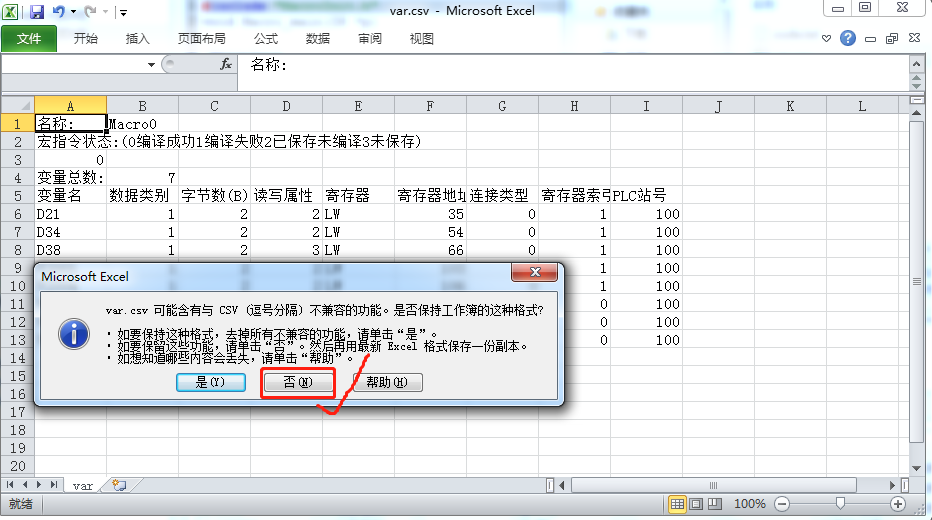Open the Undo history dropdown arrow
Viewport: 932px width, 520px height.
coord(74,11)
